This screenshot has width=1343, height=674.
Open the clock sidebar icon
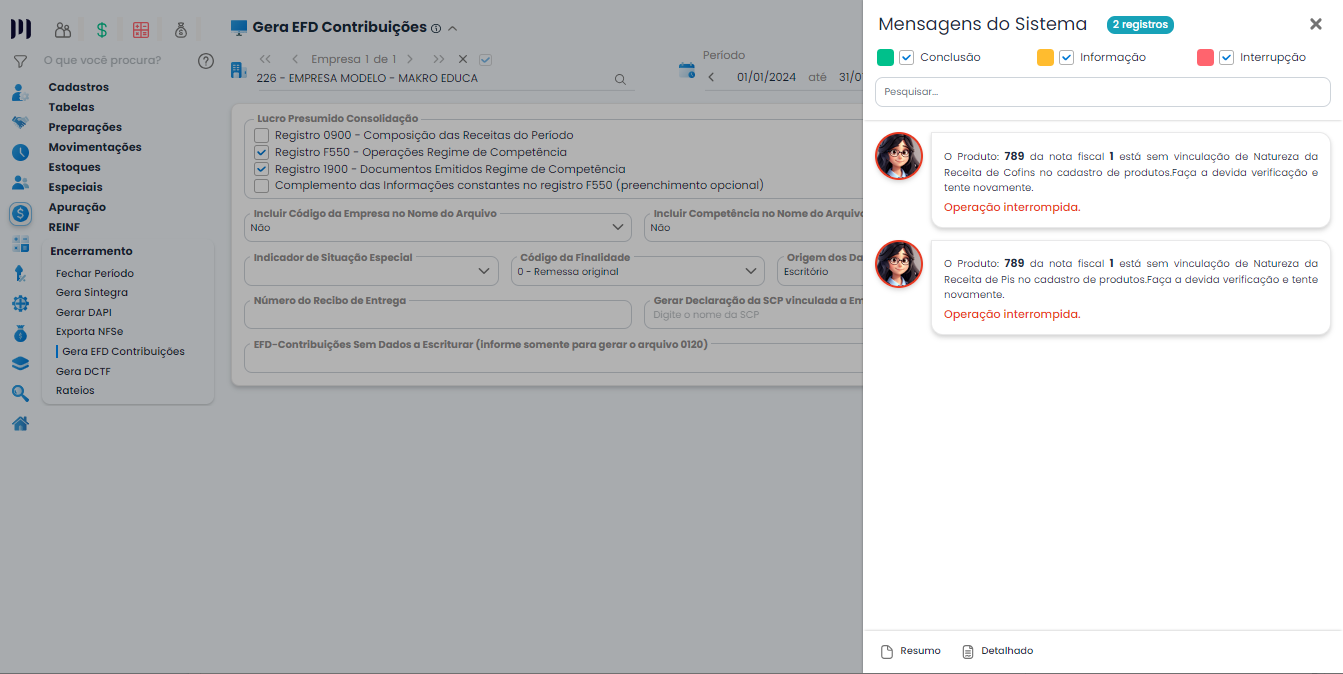pyautogui.click(x=20, y=153)
